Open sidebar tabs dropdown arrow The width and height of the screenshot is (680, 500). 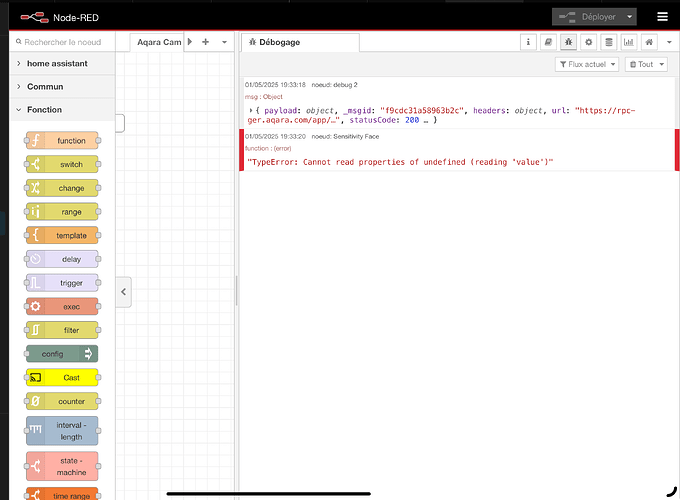669,42
